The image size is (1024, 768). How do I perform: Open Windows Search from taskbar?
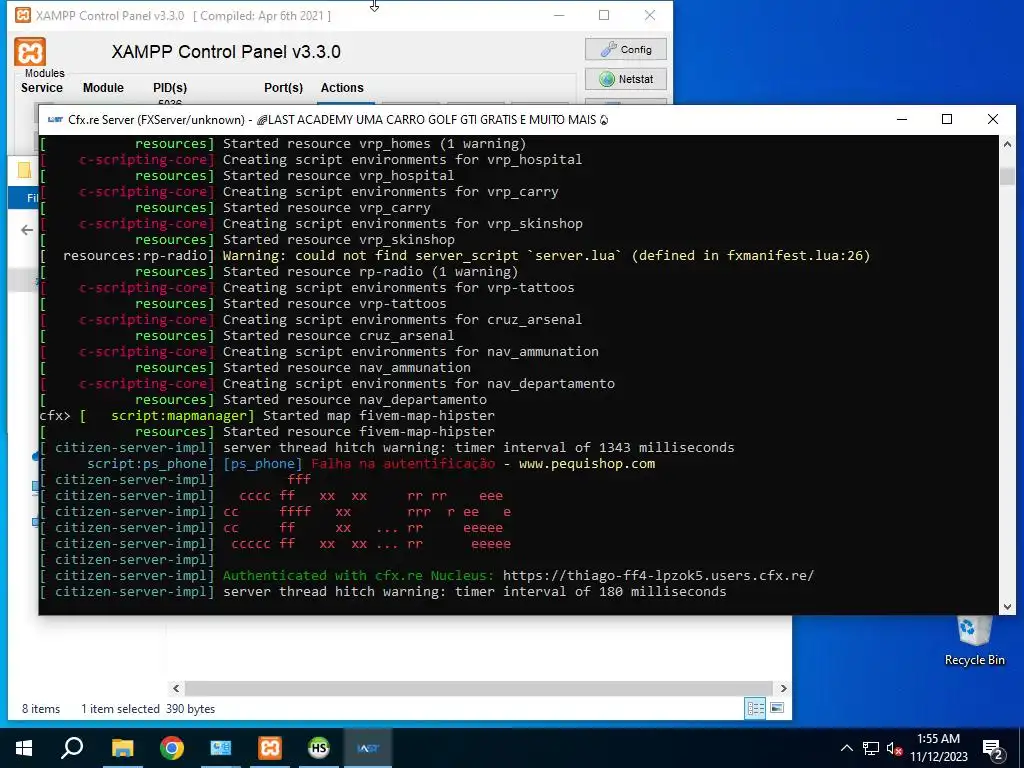point(72,748)
